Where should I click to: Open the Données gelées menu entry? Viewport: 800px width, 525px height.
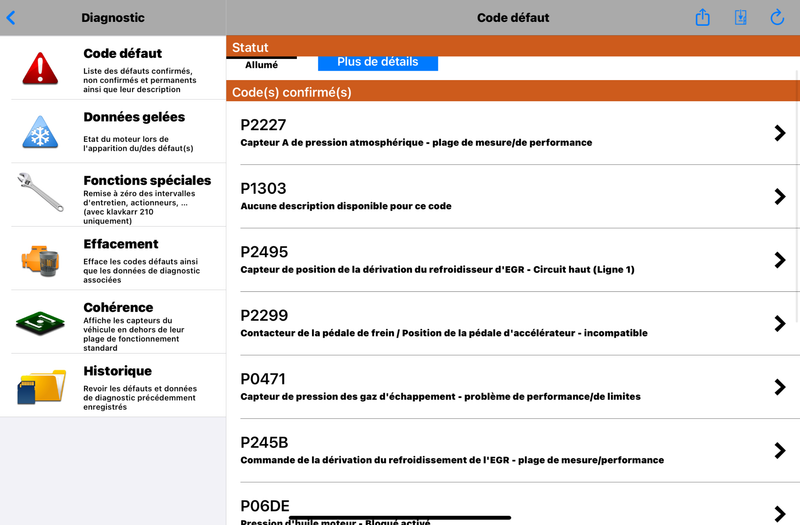(113, 132)
